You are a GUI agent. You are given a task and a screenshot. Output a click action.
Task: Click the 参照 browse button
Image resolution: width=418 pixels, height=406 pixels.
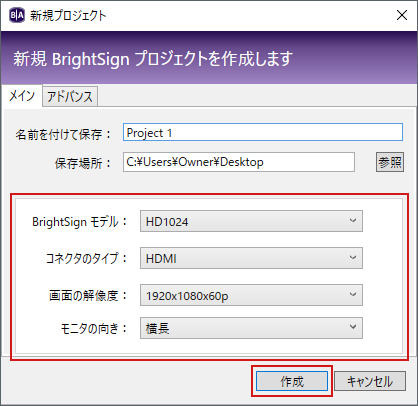click(390, 162)
